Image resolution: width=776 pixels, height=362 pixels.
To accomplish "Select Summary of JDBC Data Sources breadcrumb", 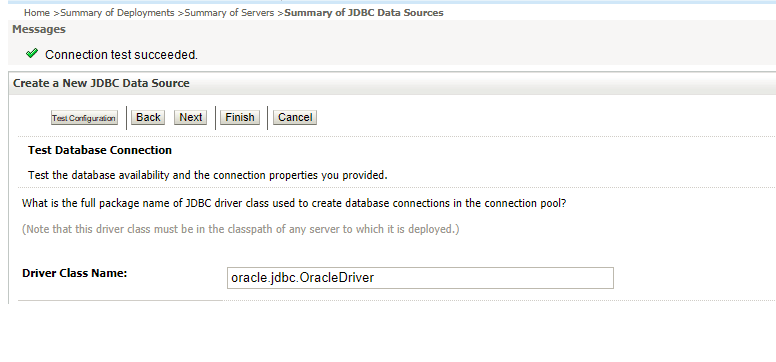I will (x=364, y=13).
